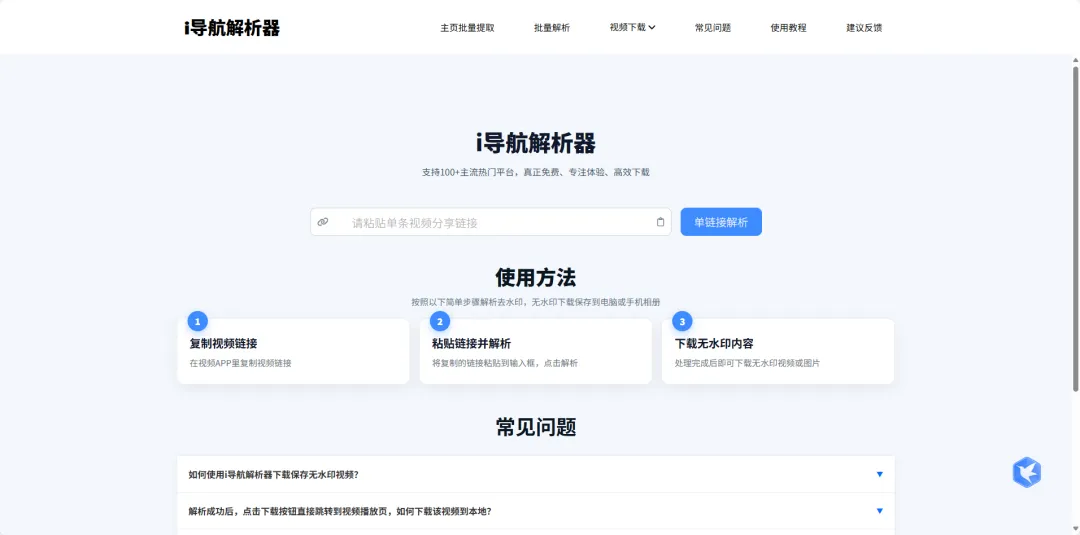The height and width of the screenshot is (535, 1080).
Task: Go to the 批量解析 page
Action: 552,28
